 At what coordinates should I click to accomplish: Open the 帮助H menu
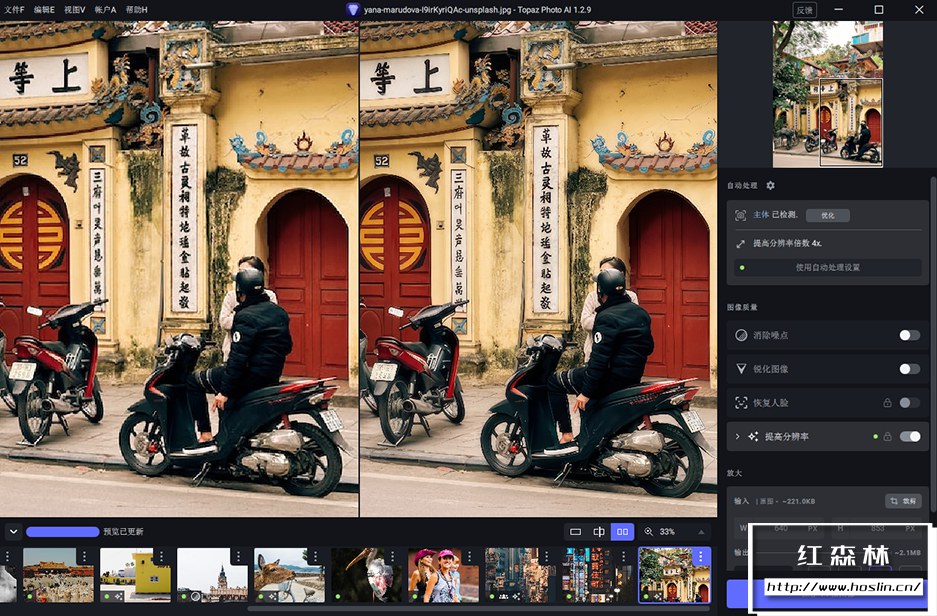pyautogui.click(x=136, y=10)
